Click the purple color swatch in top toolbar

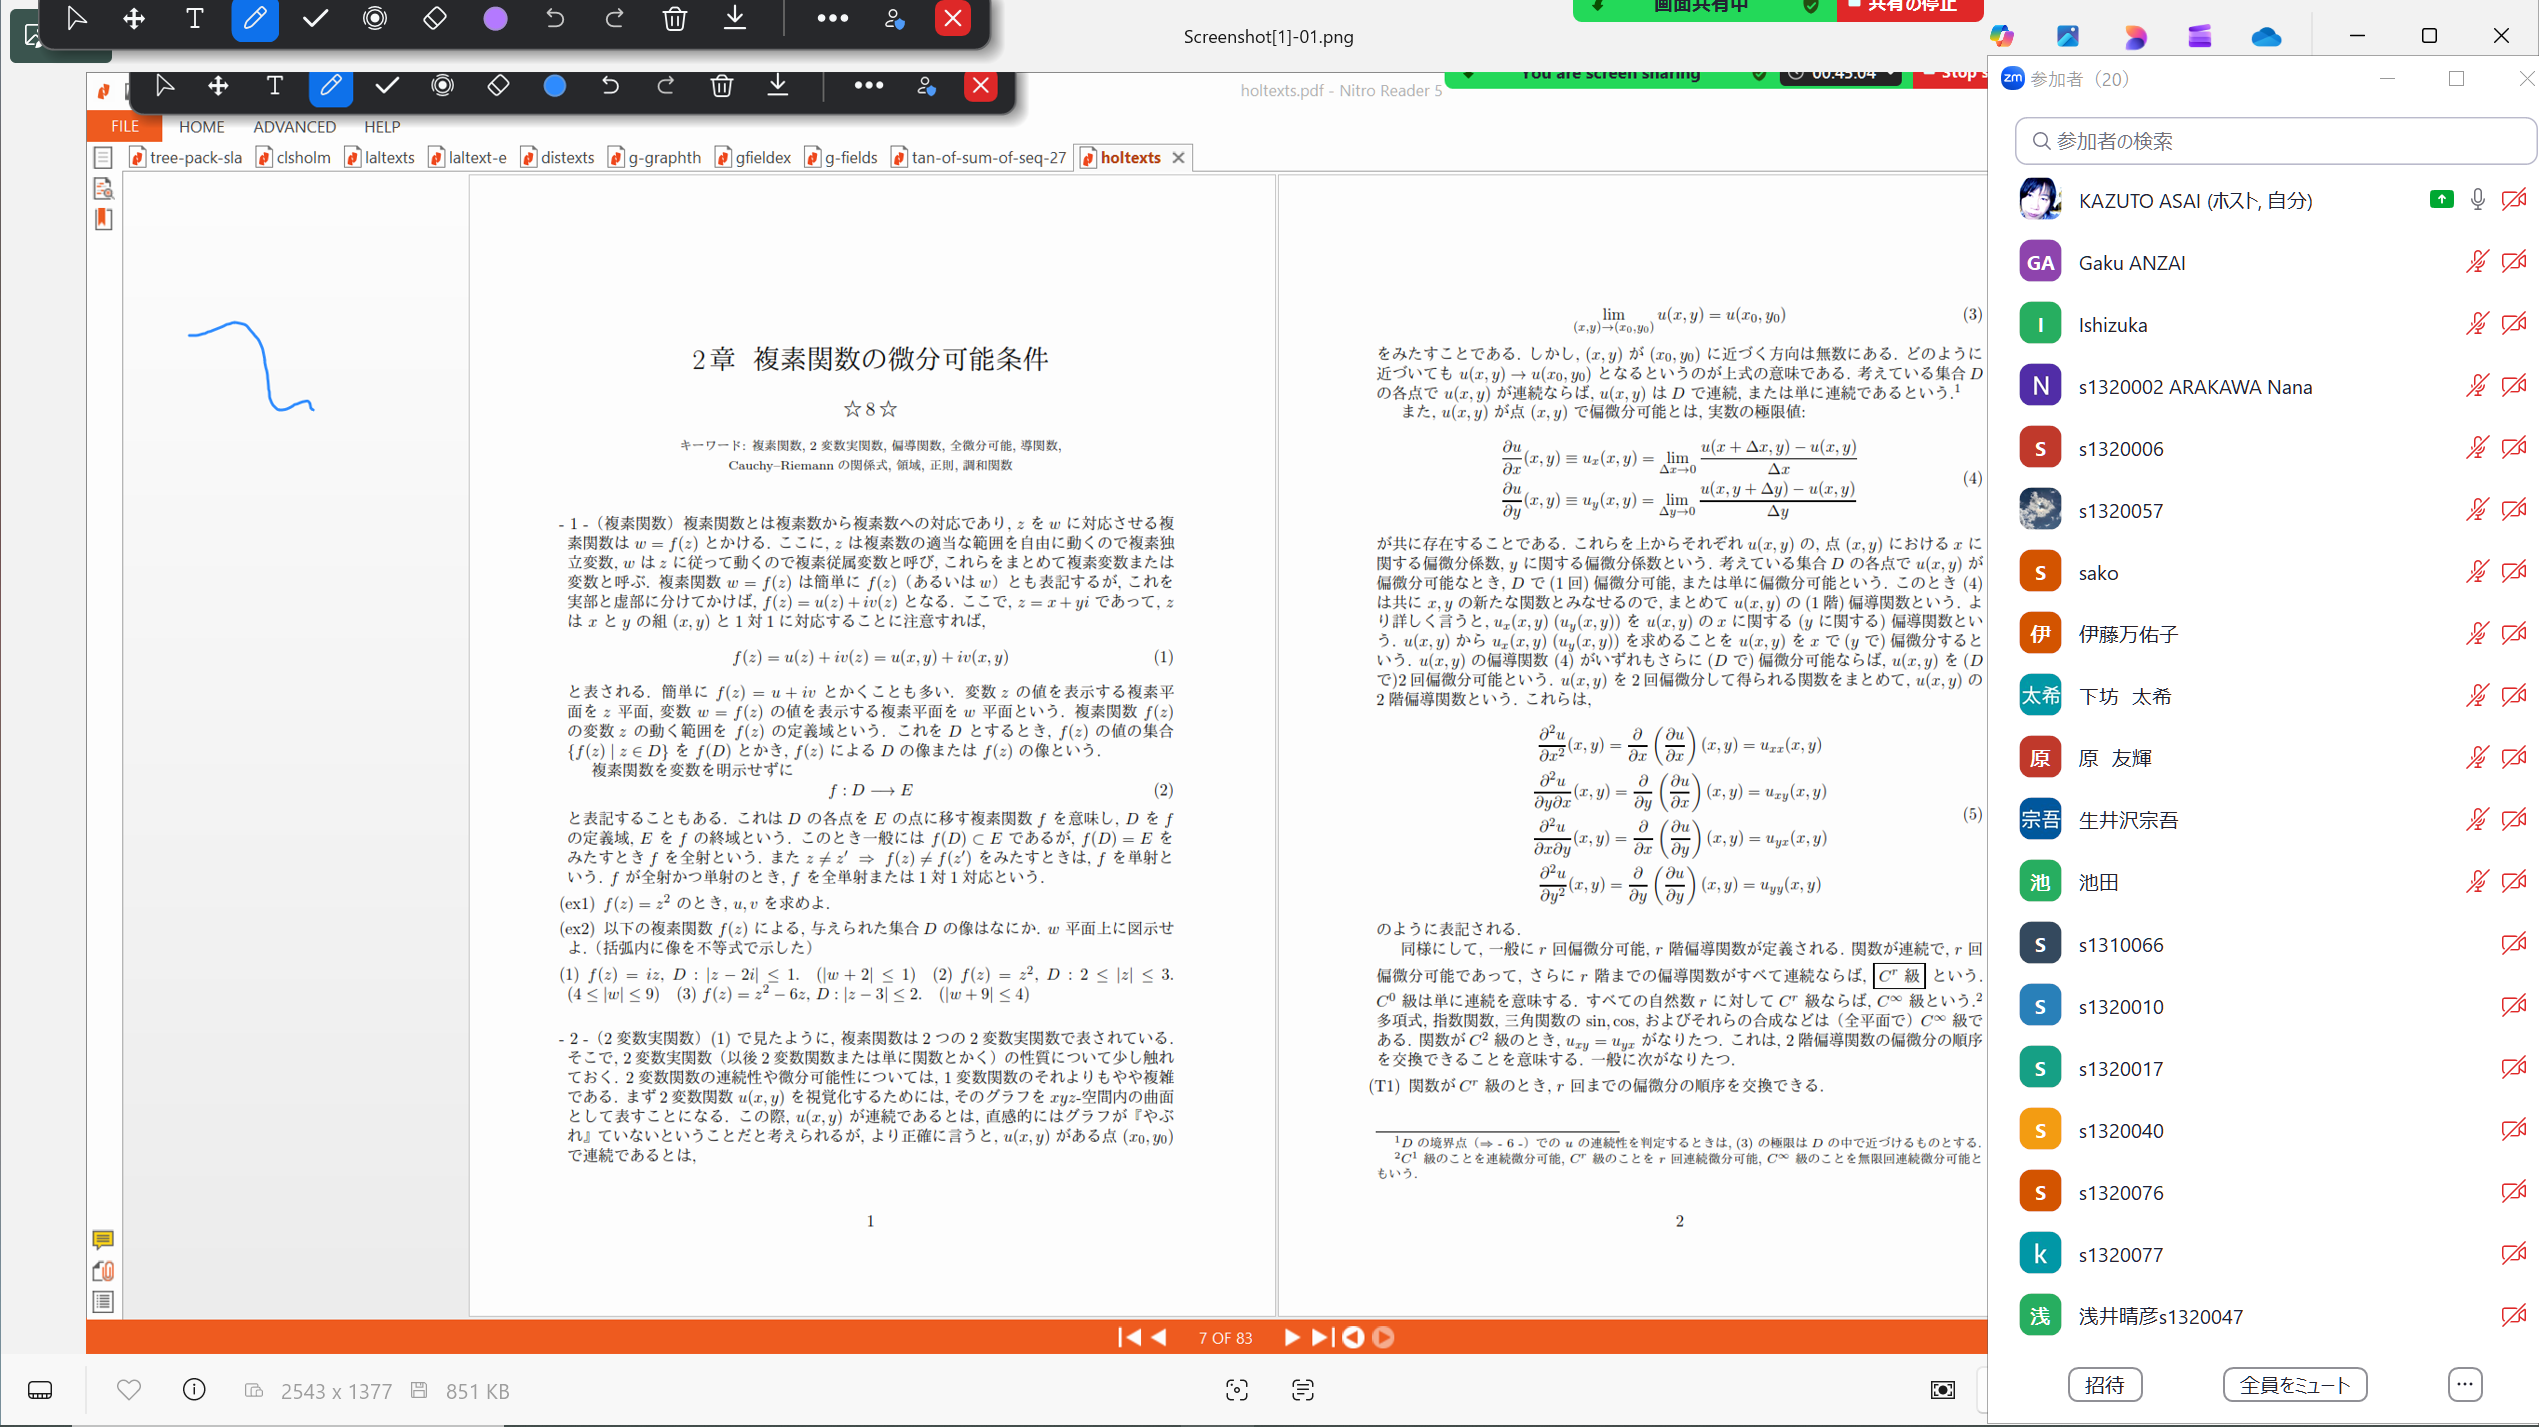(x=495, y=18)
